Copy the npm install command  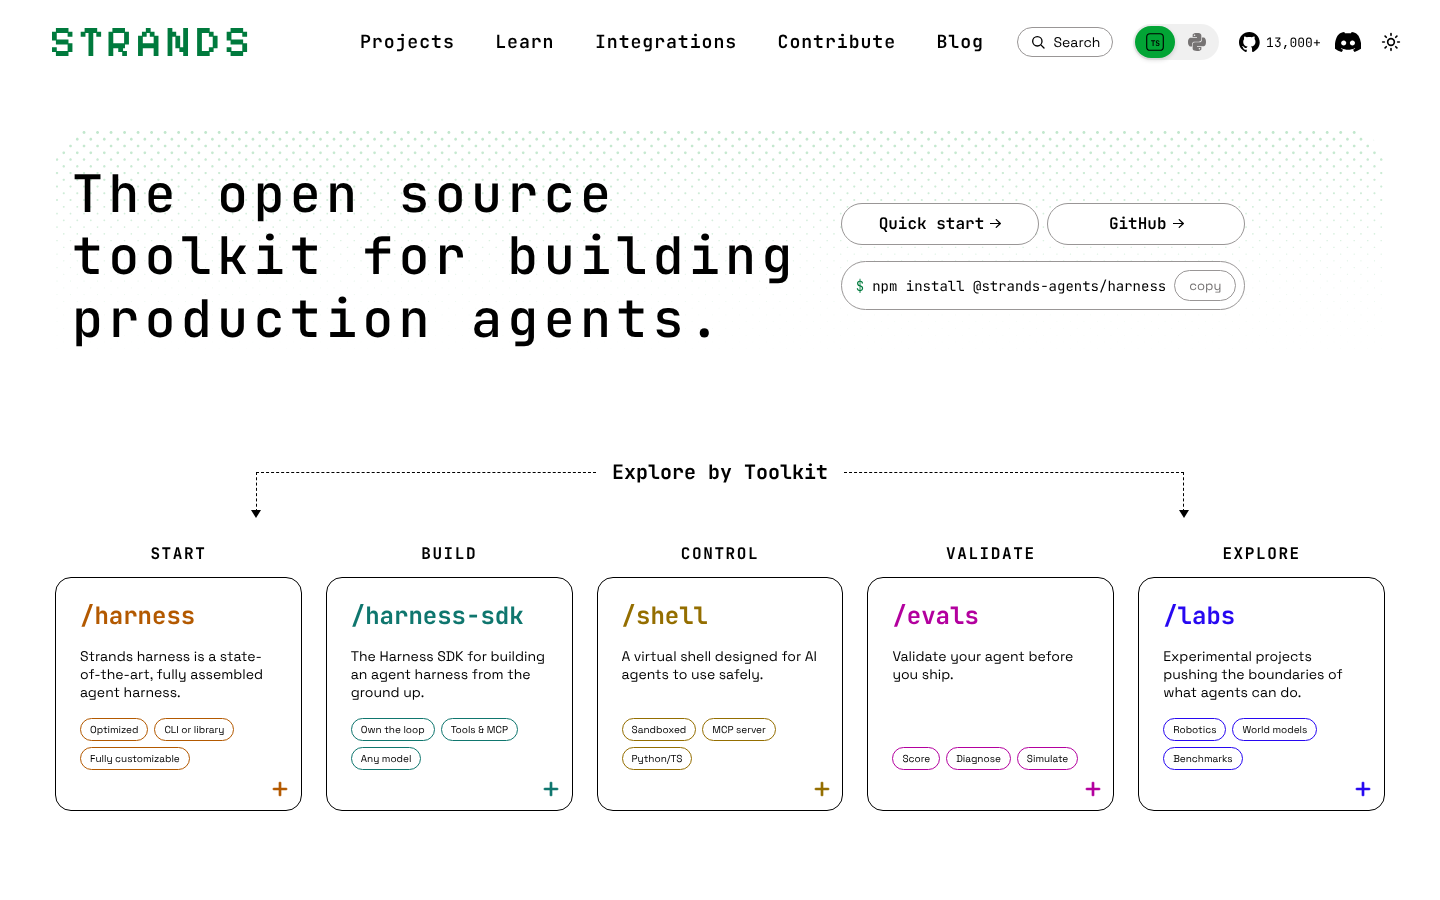(1205, 286)
